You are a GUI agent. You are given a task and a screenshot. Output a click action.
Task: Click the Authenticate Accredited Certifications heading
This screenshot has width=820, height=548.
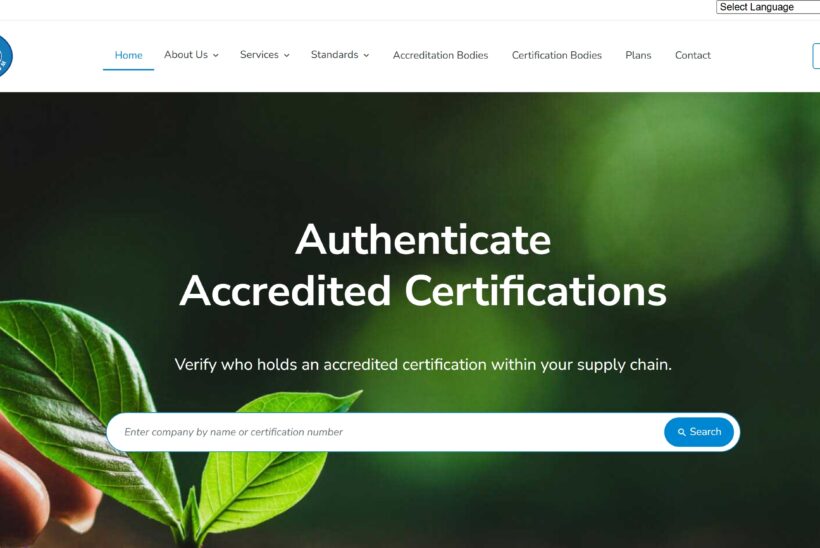pos(423,265)
